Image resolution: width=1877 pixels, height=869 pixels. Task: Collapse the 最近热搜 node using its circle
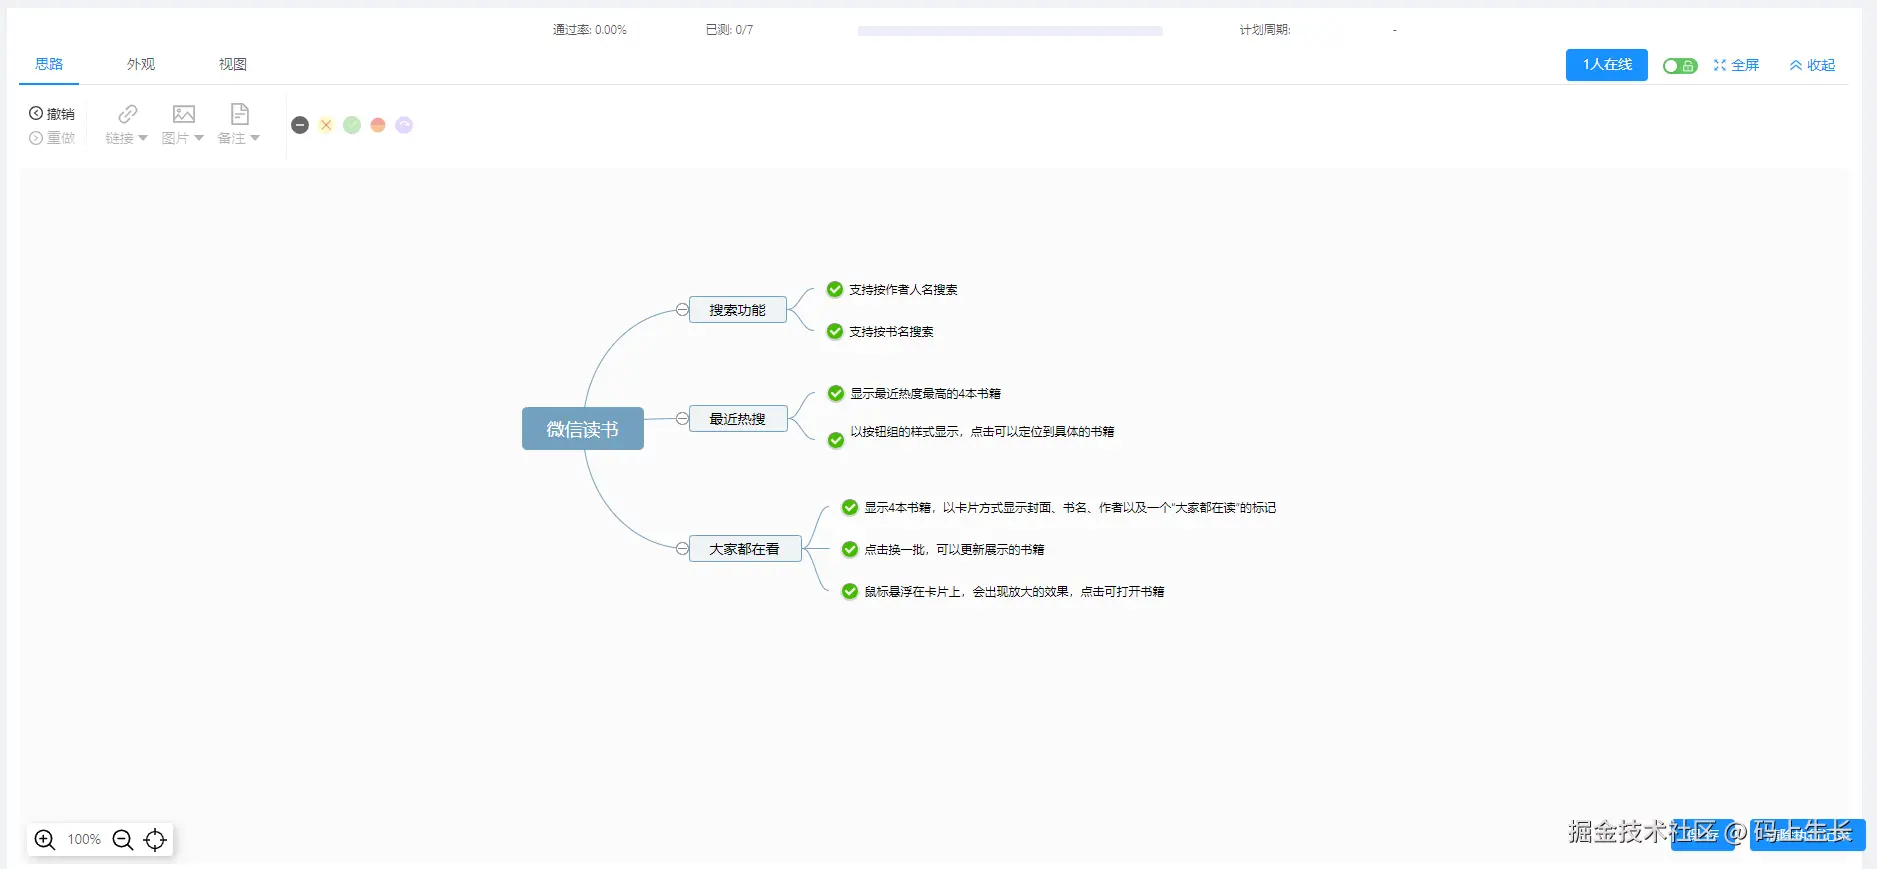click(x=682, y=419)
